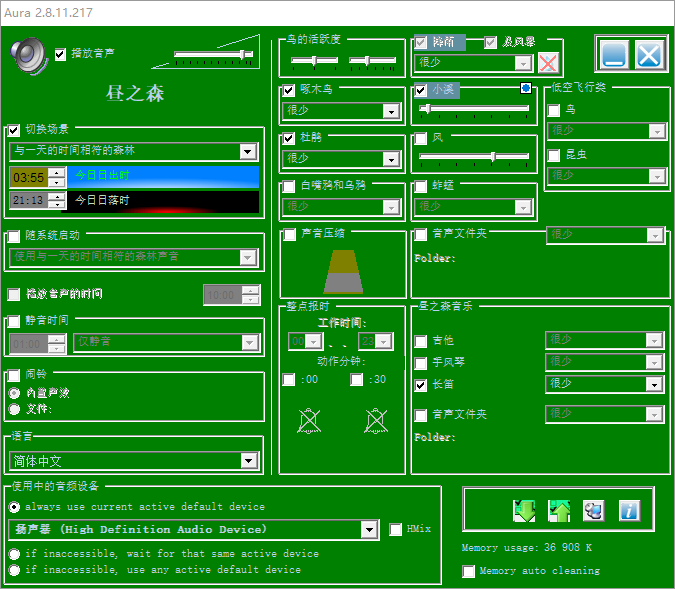Open the 简体中文 language dropdown
Screen dimensions: 675x589
click(x=133, y=461)
